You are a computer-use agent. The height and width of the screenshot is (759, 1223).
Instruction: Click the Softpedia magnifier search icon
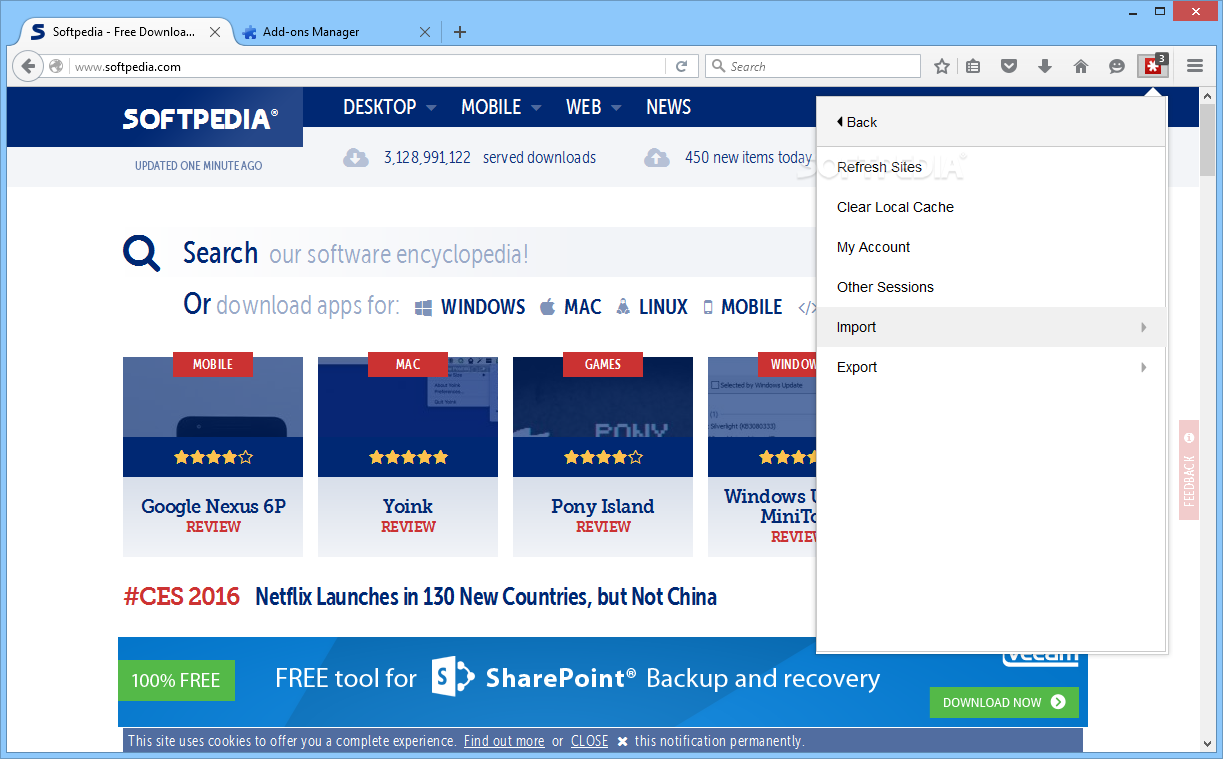[x=142, y=253]
